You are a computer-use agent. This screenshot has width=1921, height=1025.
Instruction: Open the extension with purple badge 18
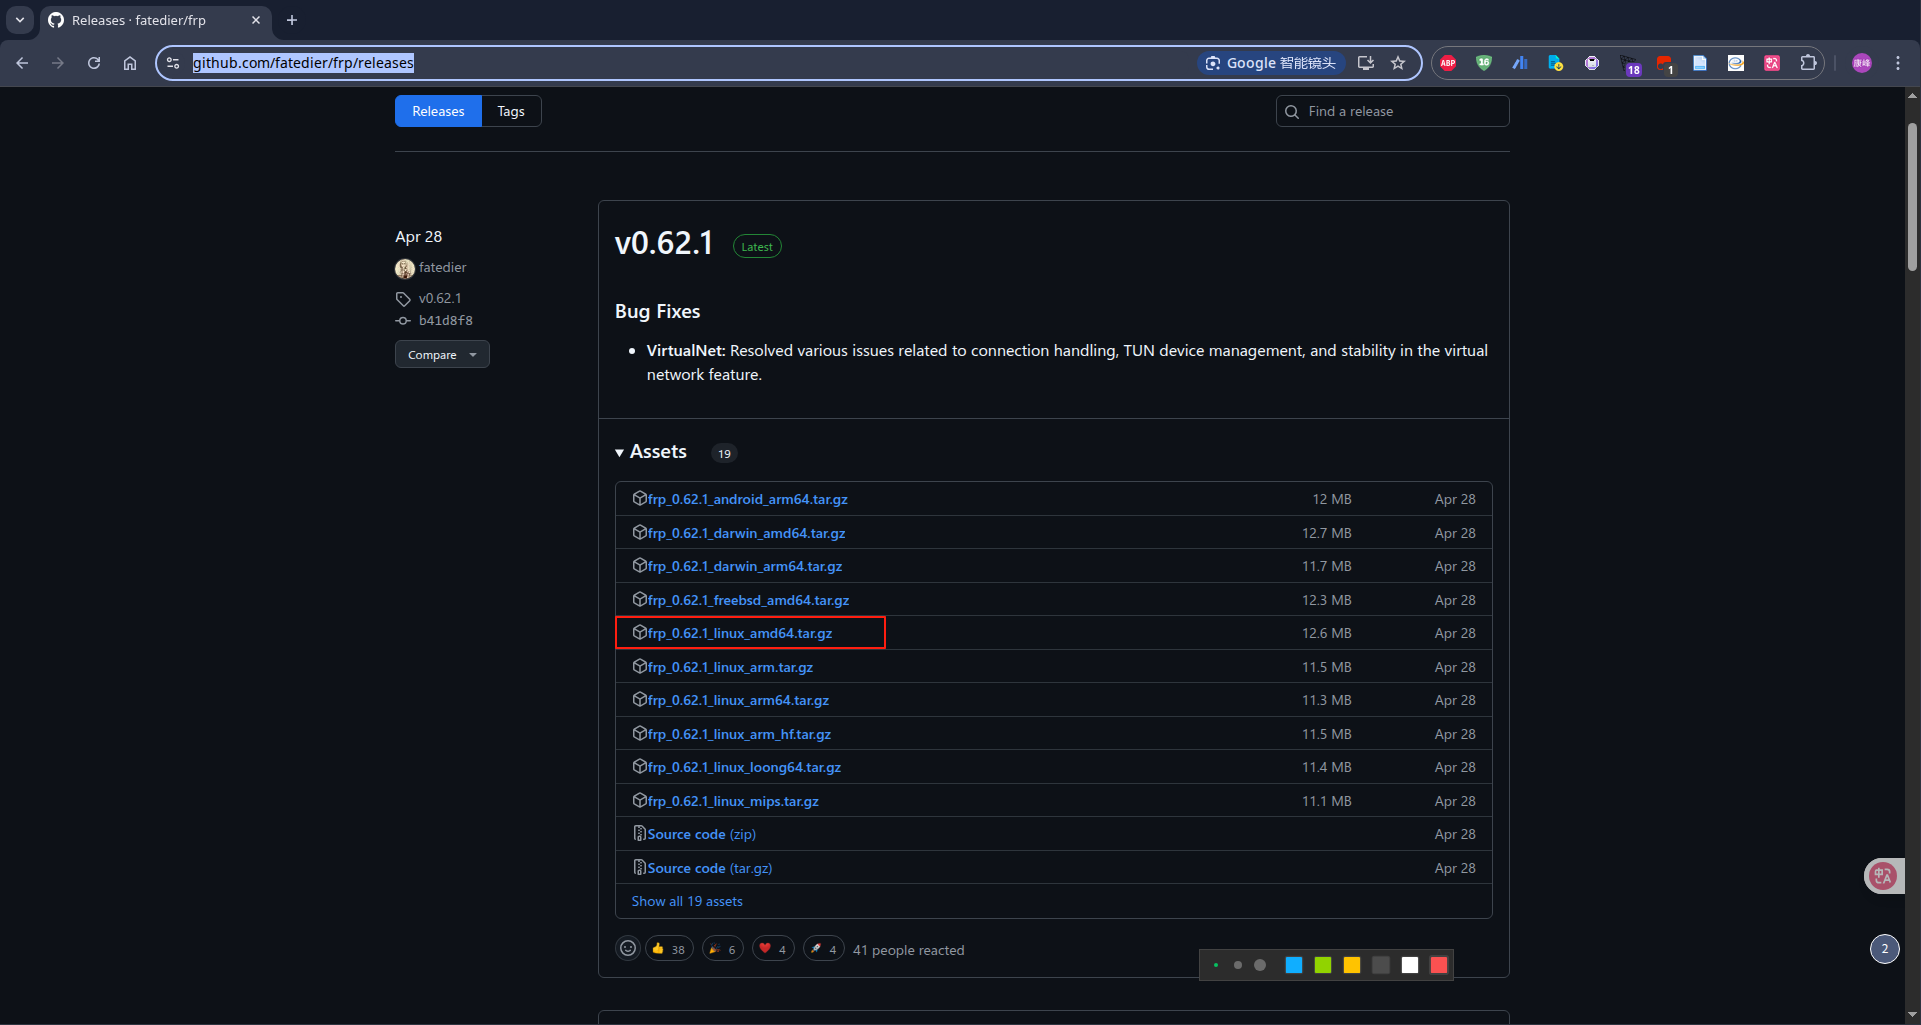tap(1629, 64)
